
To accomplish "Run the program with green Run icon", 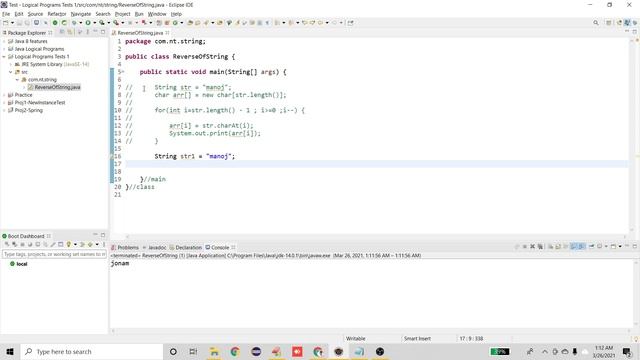I will [x=88, y=23].
